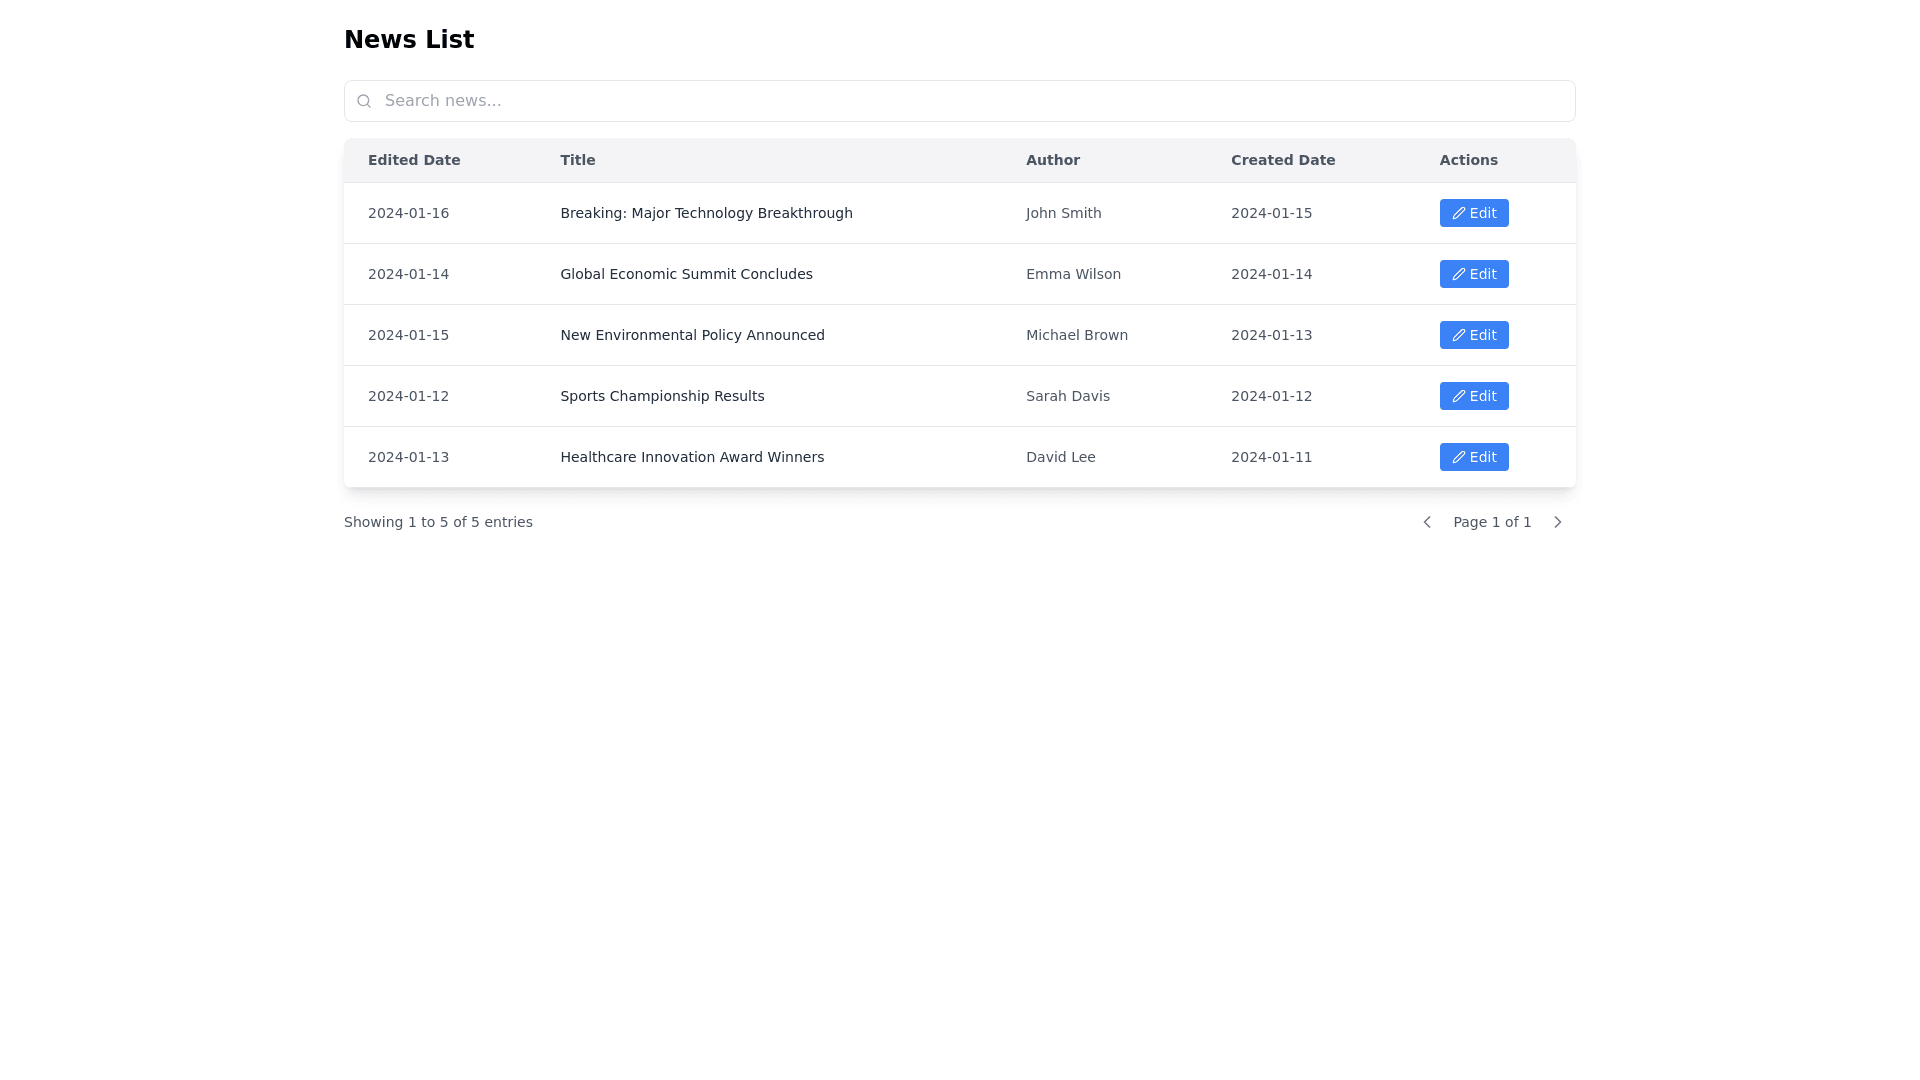Go to next page chevron
Viewport: 1920px width, 1080px height.
coord(1557,522)
